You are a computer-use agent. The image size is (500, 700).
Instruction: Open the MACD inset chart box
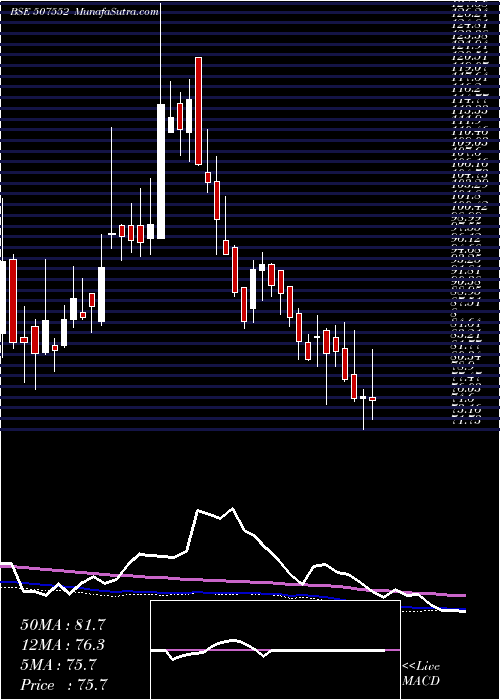coord(275,650)
